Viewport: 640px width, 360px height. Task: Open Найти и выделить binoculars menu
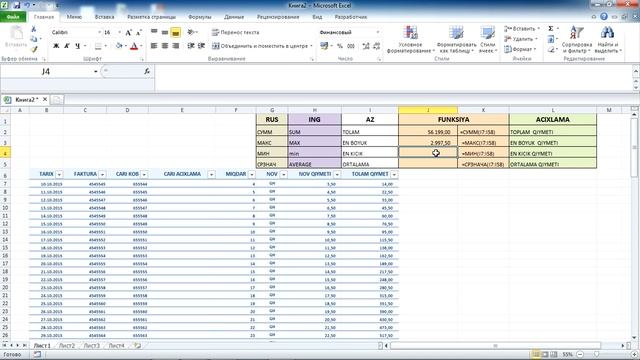(607, 39)
